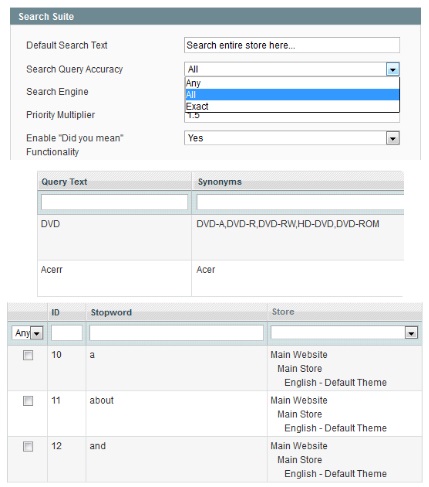Image resolution: width=429 pixels, height=487 pixels.
Task: Tick the checkbox for stopword 'a'
Action: coord(28,355)
